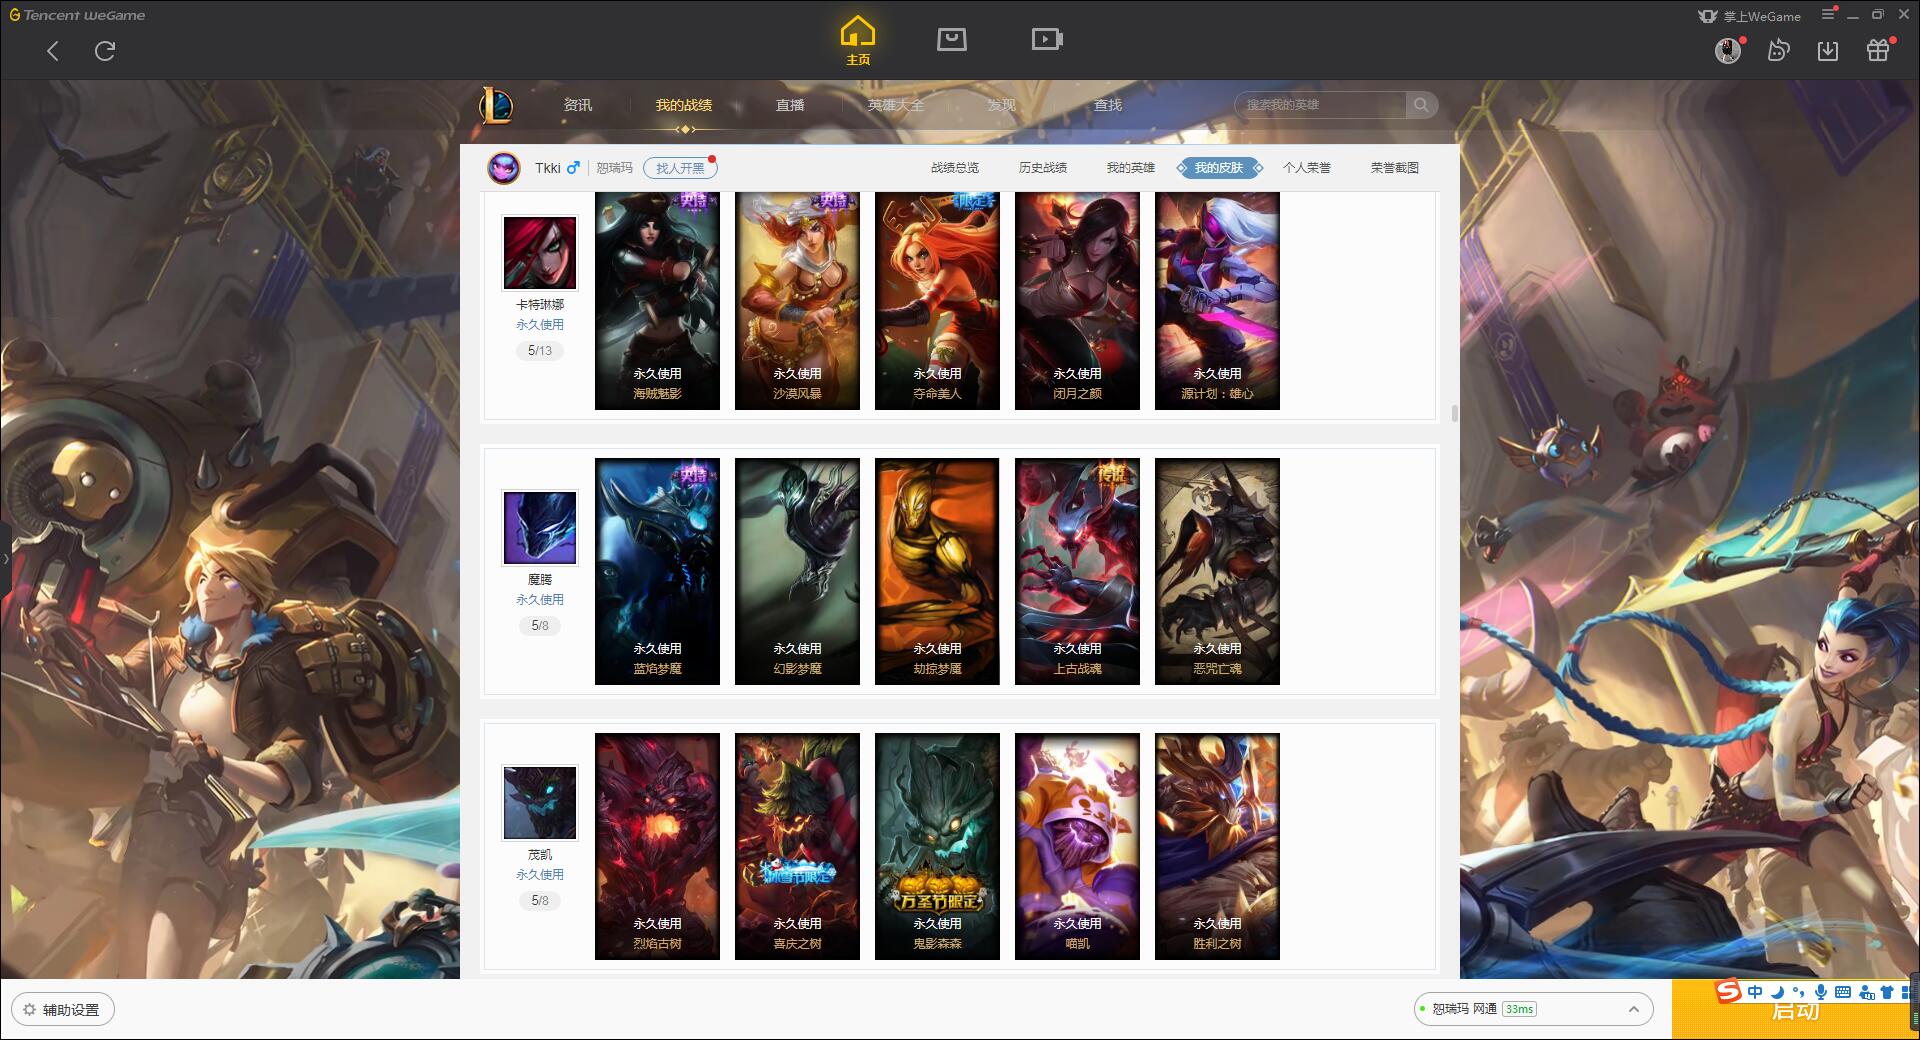Viewport: 1920px width, 1040px height.
Task: Open the 喵凯 skin card
Action: click(x=1077, y=846)
